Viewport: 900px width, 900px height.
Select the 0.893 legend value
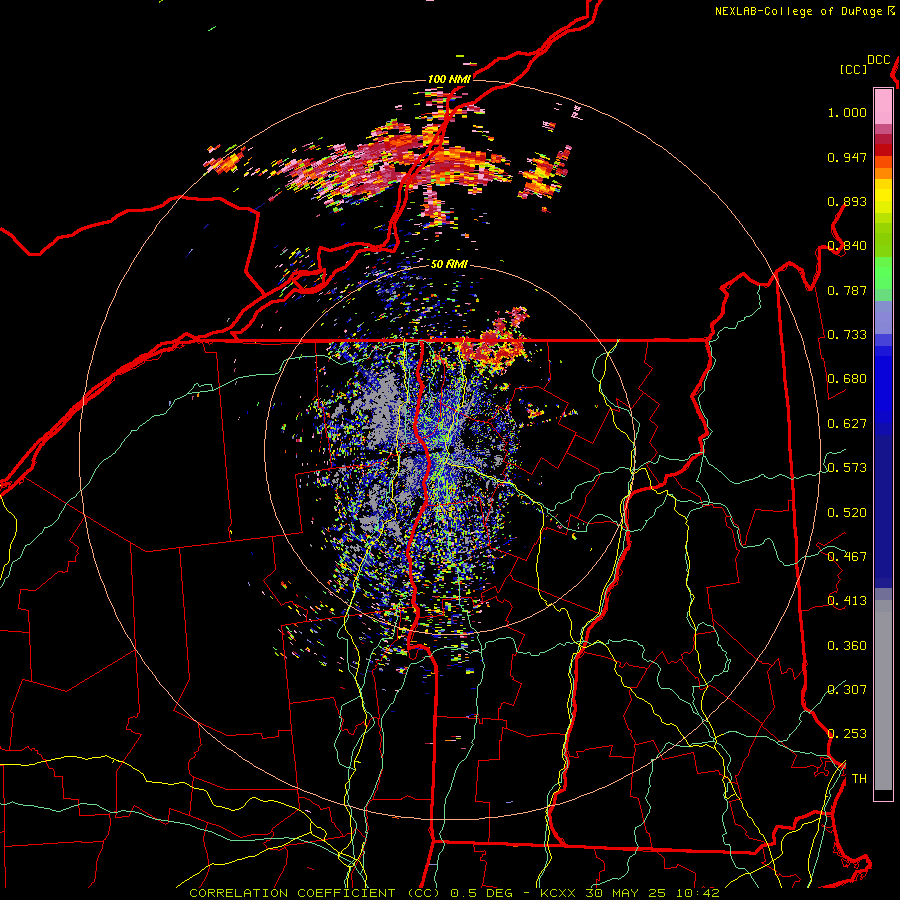(847, 201)
